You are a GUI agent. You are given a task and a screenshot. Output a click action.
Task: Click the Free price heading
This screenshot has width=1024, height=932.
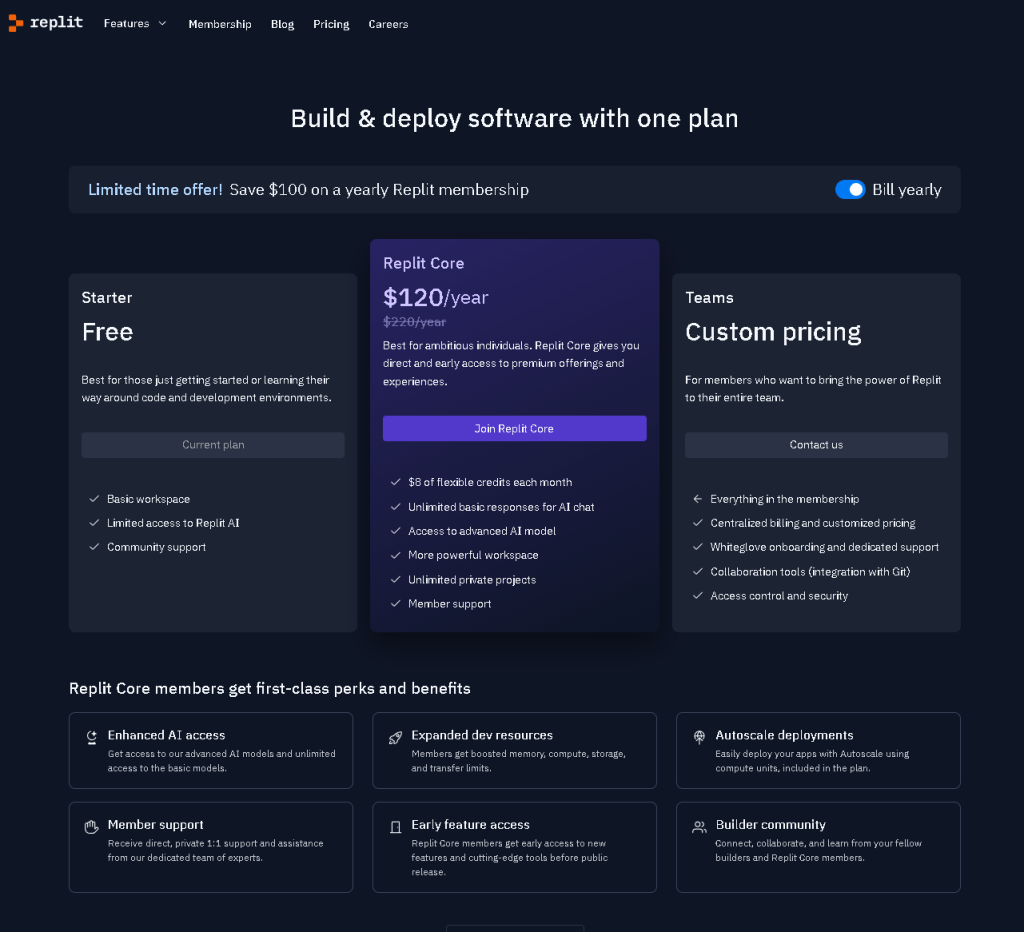[107, 332]
